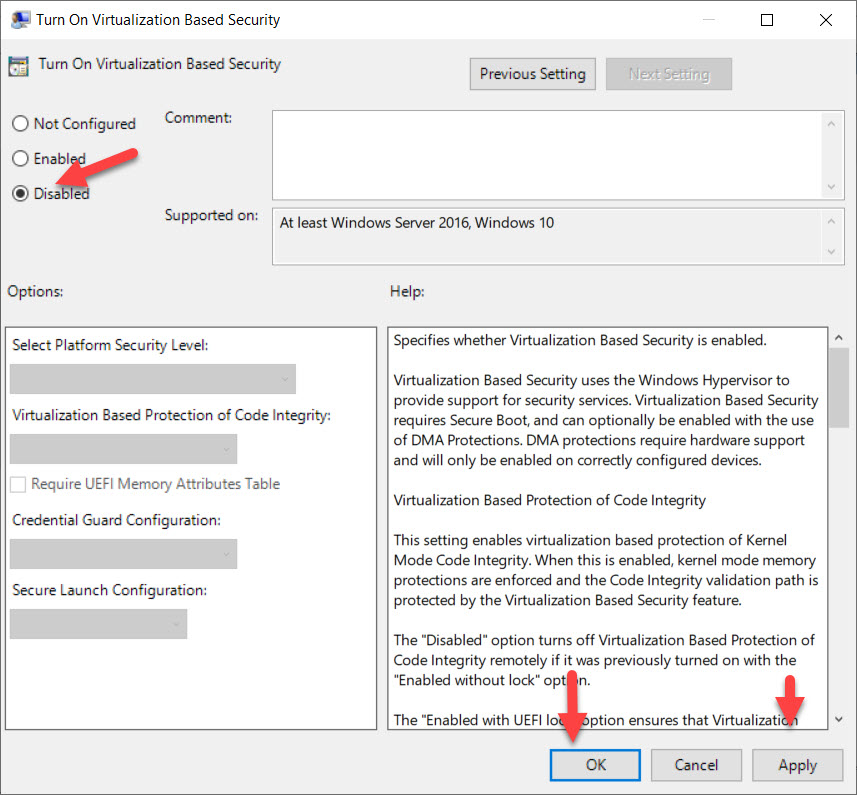Open the Secure Launch Configuration dropdown
Viewport: 857px width, 795px height.
pyautogui.click(x=98, y=624)
